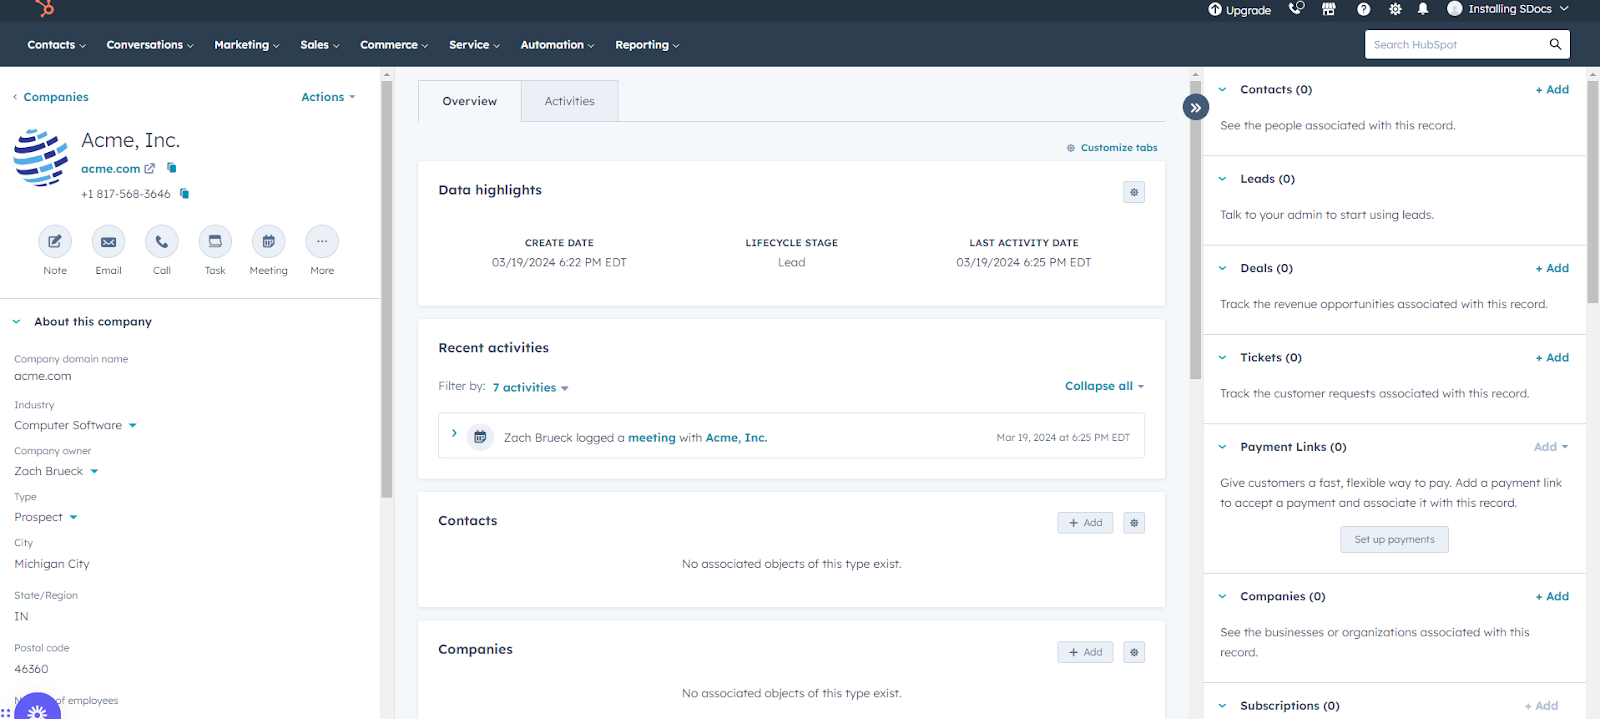Open the Marketing navigation menu
The height and width of the screenshot is (719, 1600).
click(247, 45)
